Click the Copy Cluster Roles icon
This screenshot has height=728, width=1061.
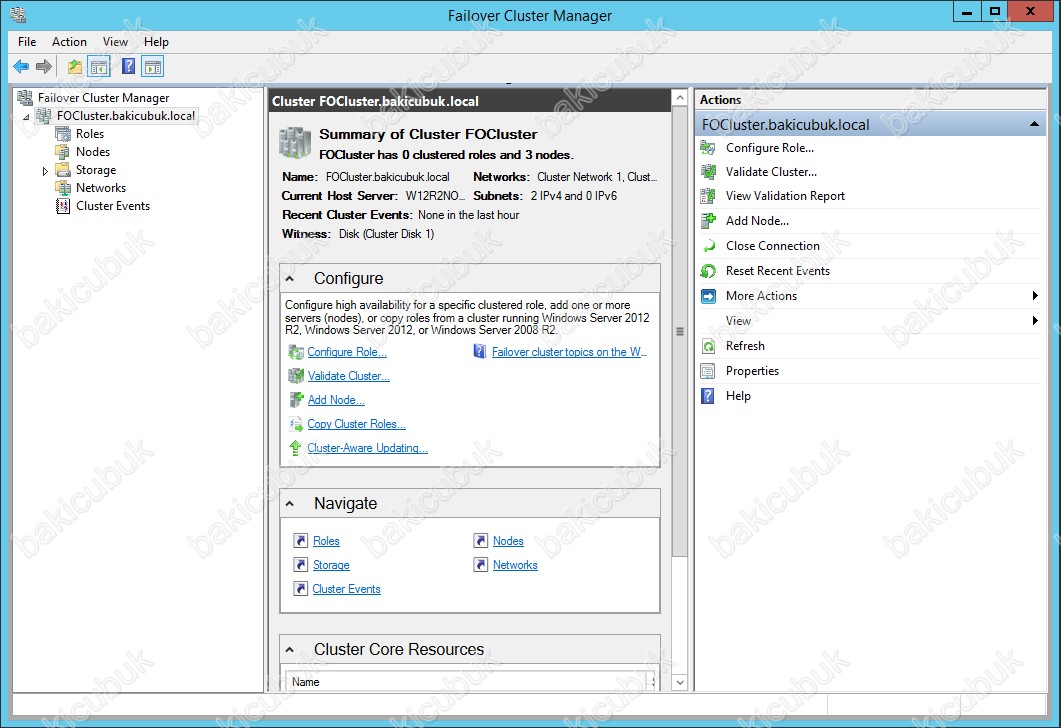296,424
